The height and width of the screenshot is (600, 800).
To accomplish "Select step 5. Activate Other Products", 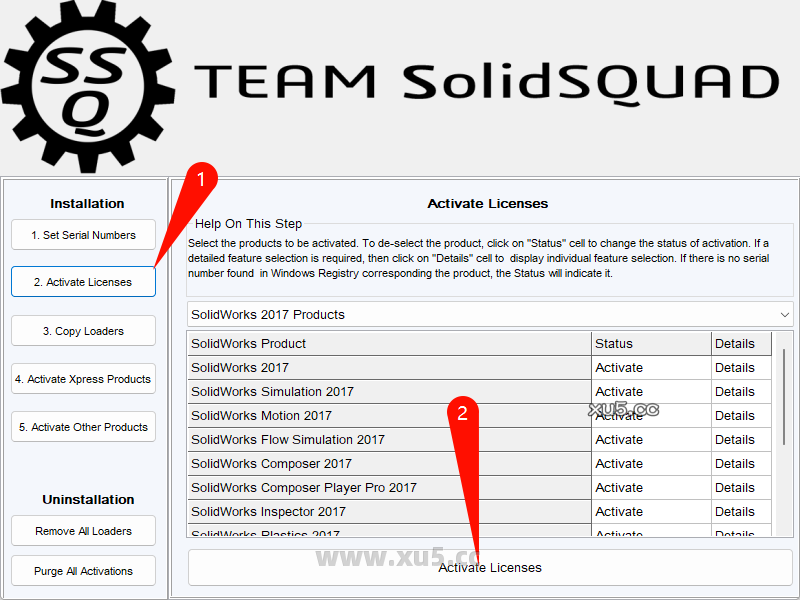I will [x=82, y=427].
